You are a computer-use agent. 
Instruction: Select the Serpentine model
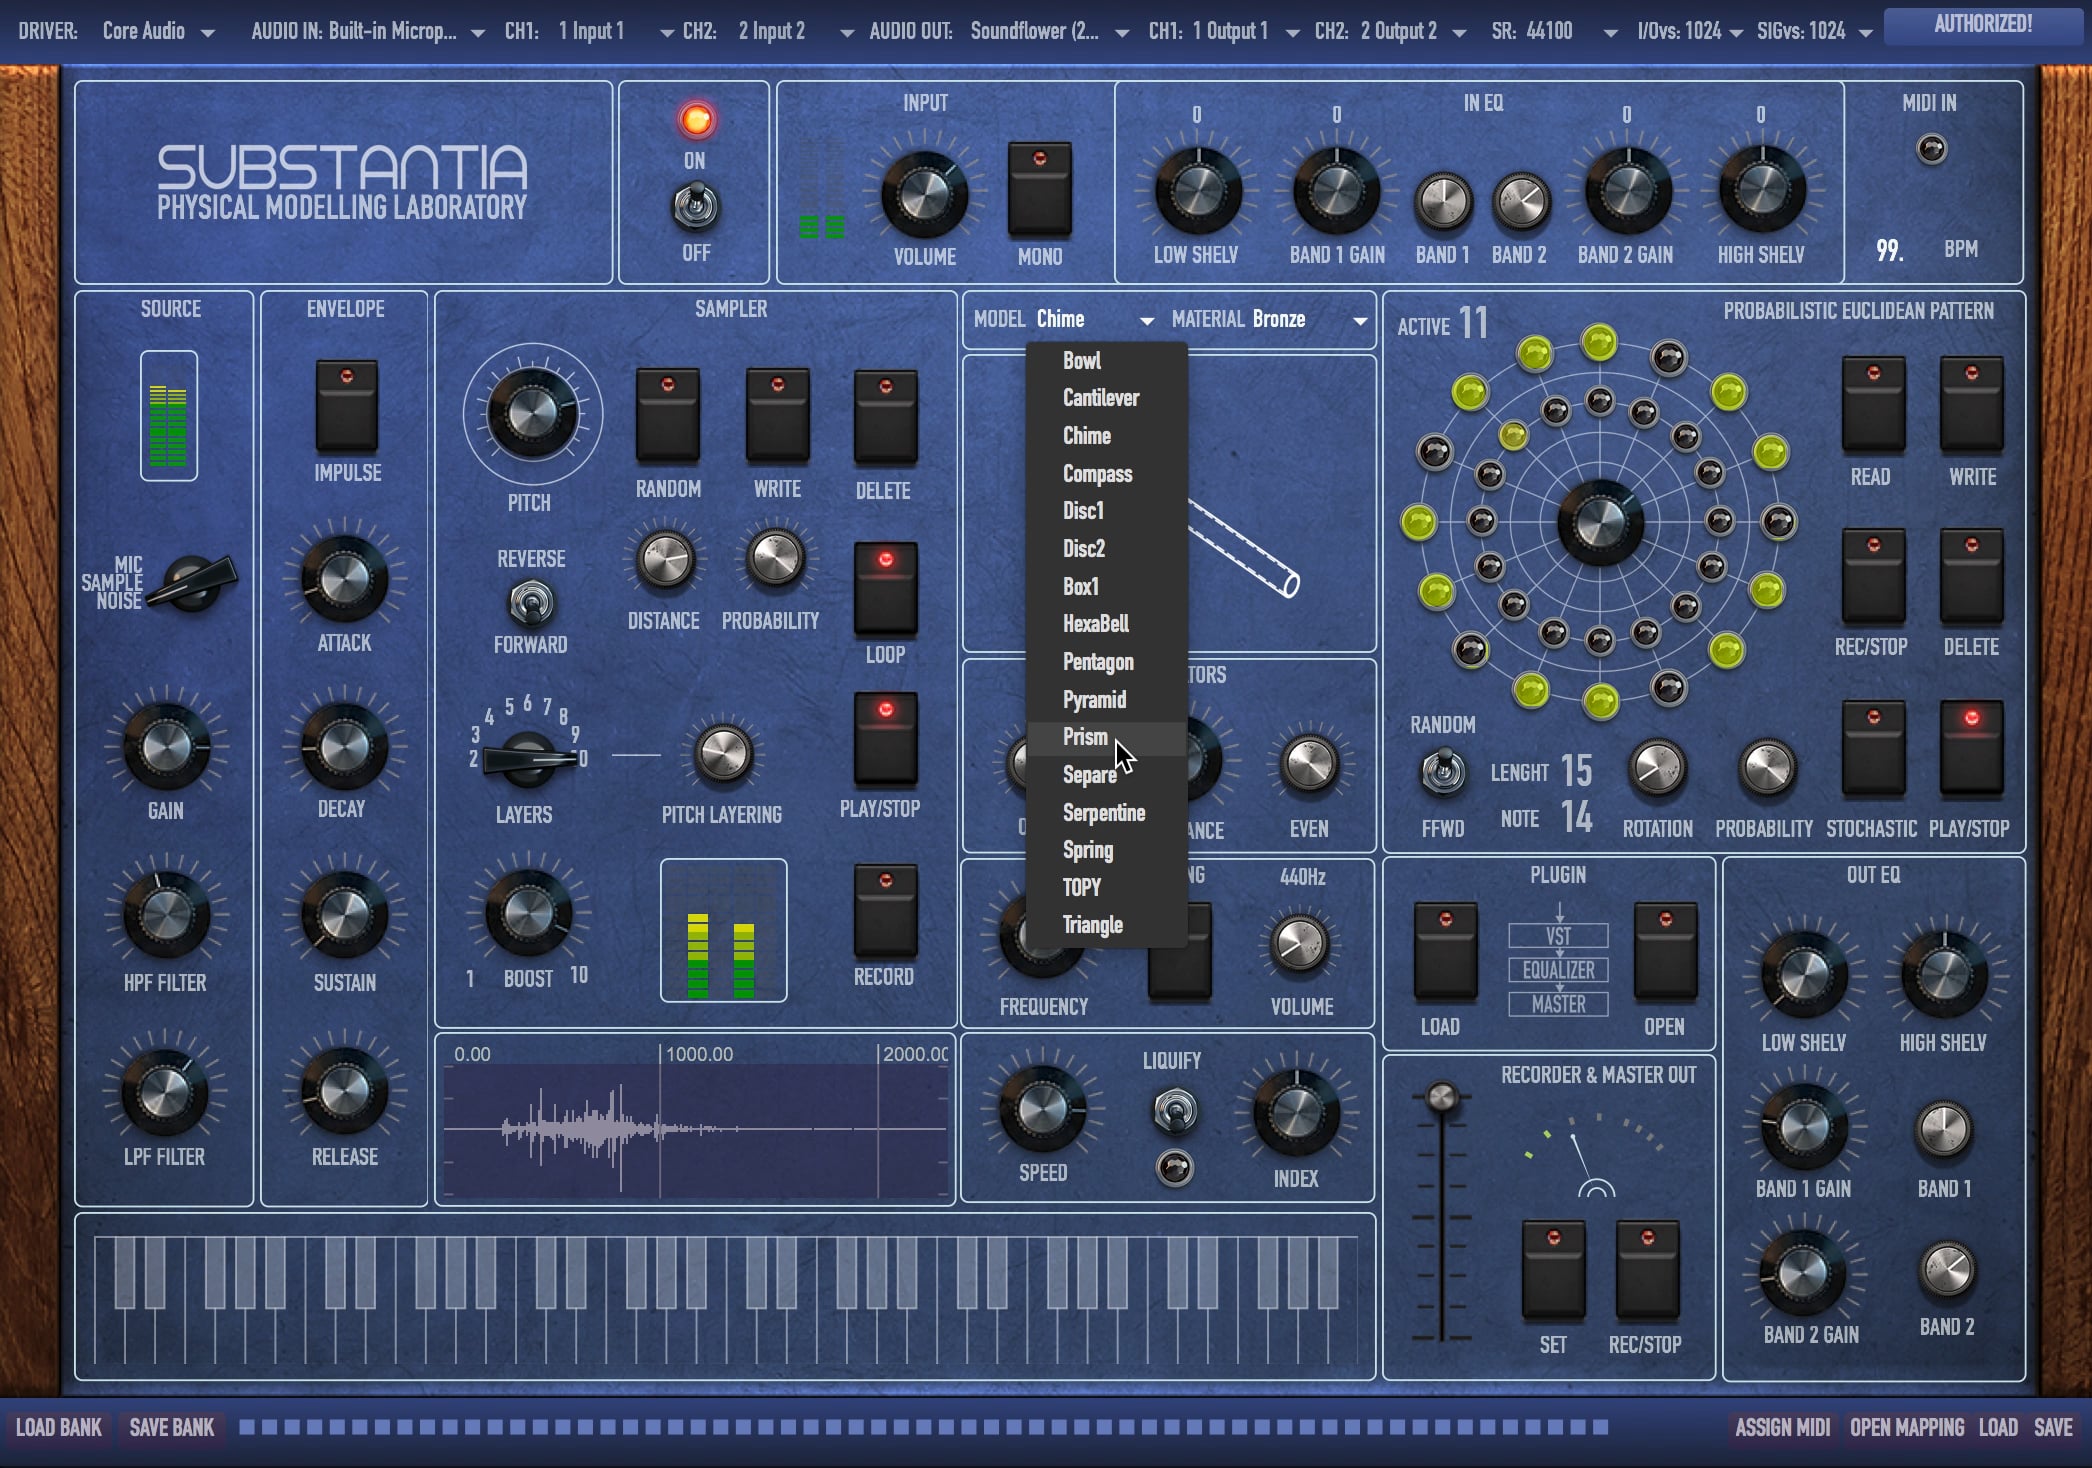click(1107, 813)
